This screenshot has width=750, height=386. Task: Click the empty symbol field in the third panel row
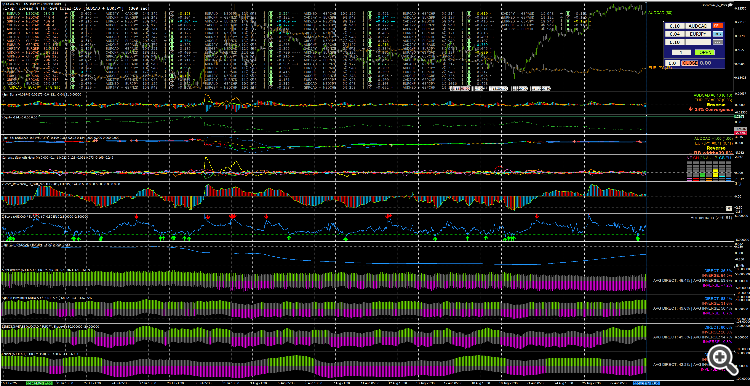pos(698,42)
